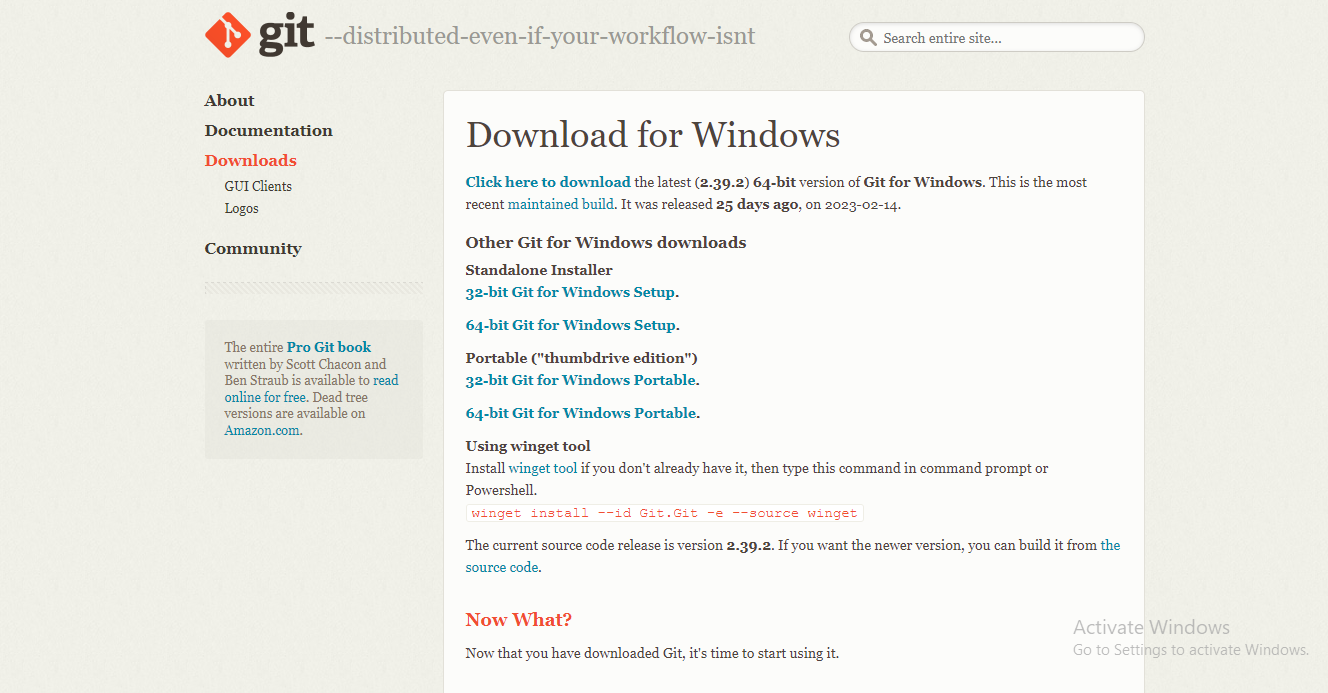Image resolution: width=1328 pixels, height=693 pixels.
Task: Click the winget install command text
Action: pos(664,513)
